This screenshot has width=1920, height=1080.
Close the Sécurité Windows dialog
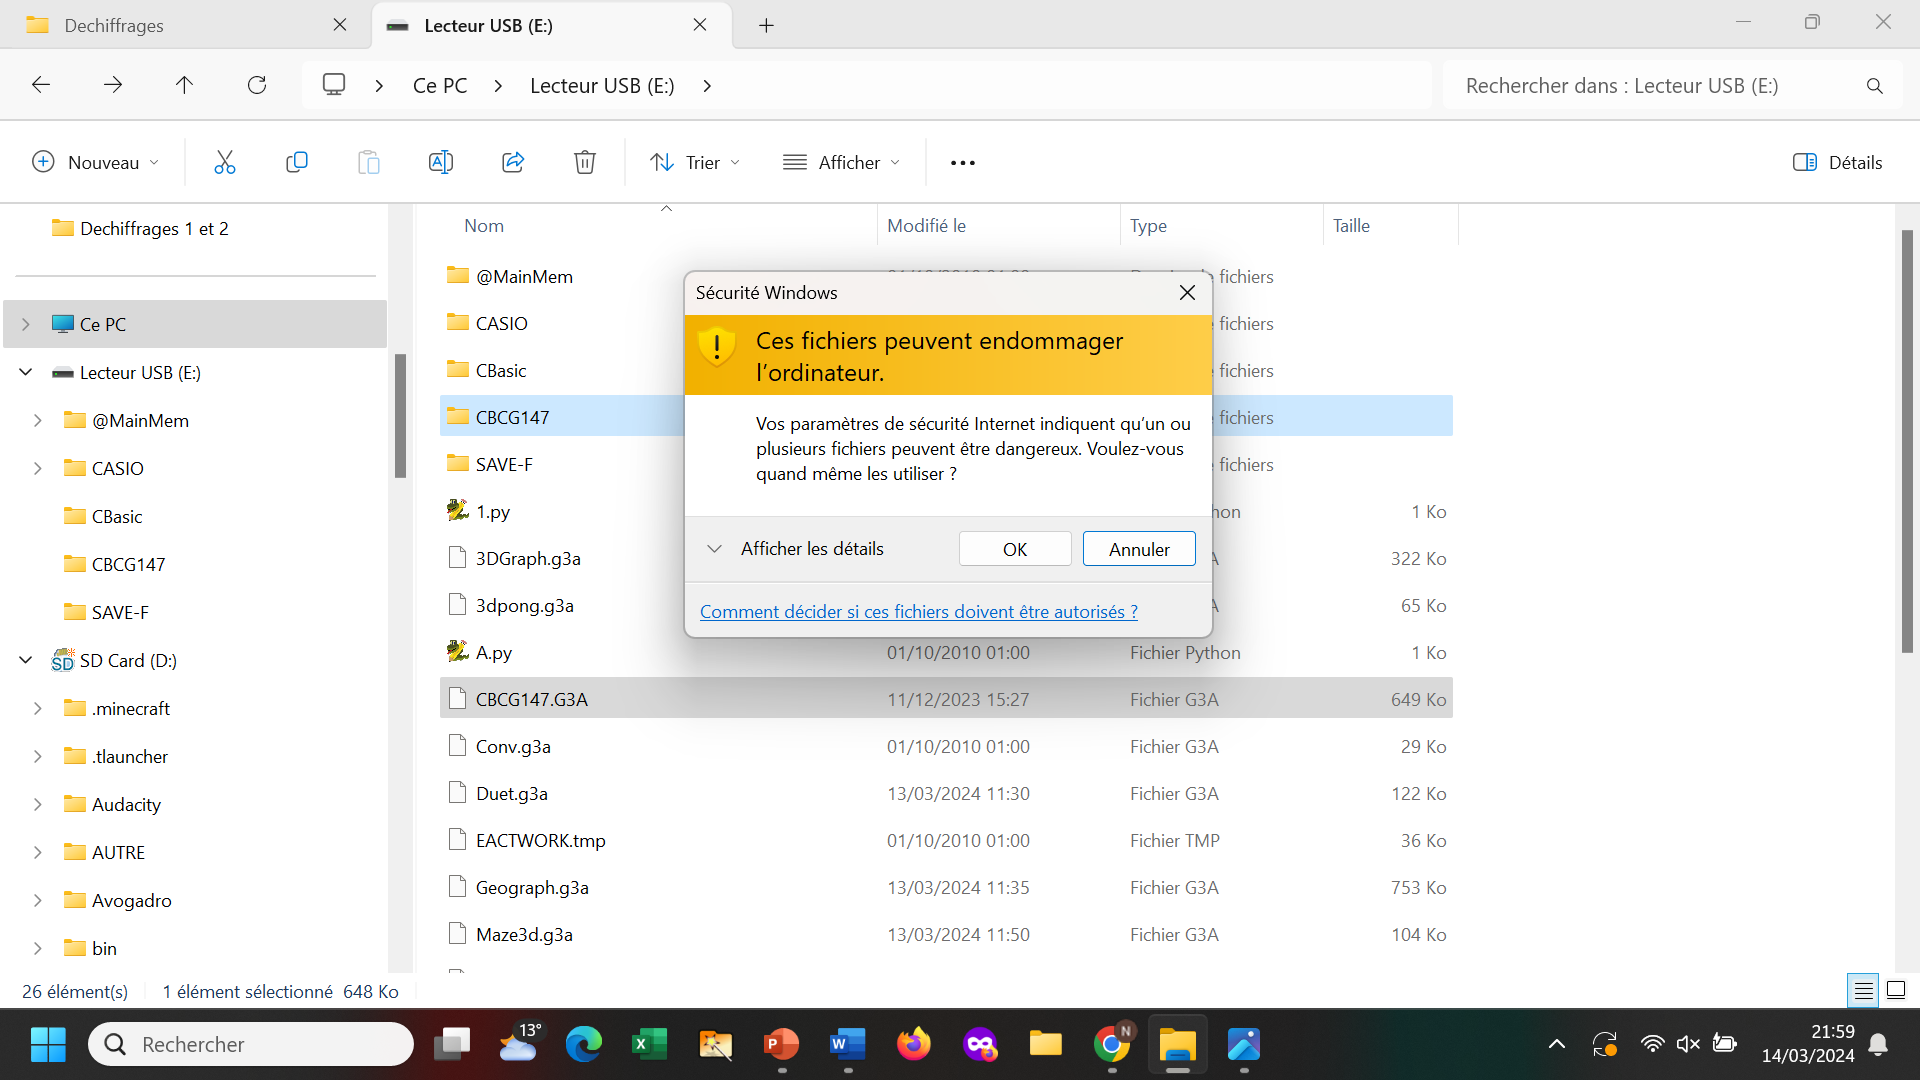pos(1187,292)
